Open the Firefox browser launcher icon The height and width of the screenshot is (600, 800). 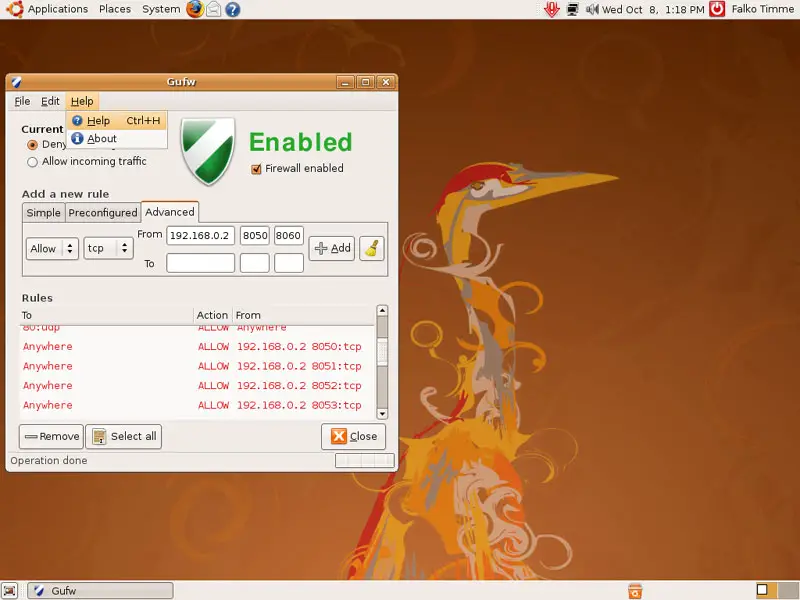(194, 9)
